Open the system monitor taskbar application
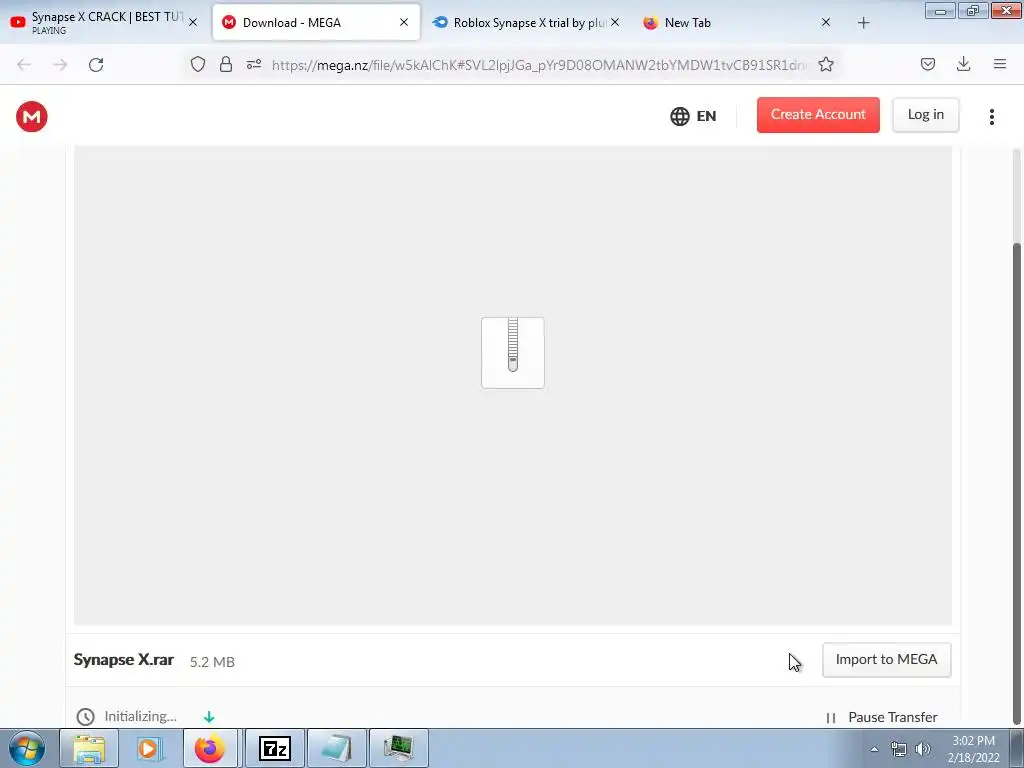The height and width of the screenshot is (768, 1024). click(398, 748)
